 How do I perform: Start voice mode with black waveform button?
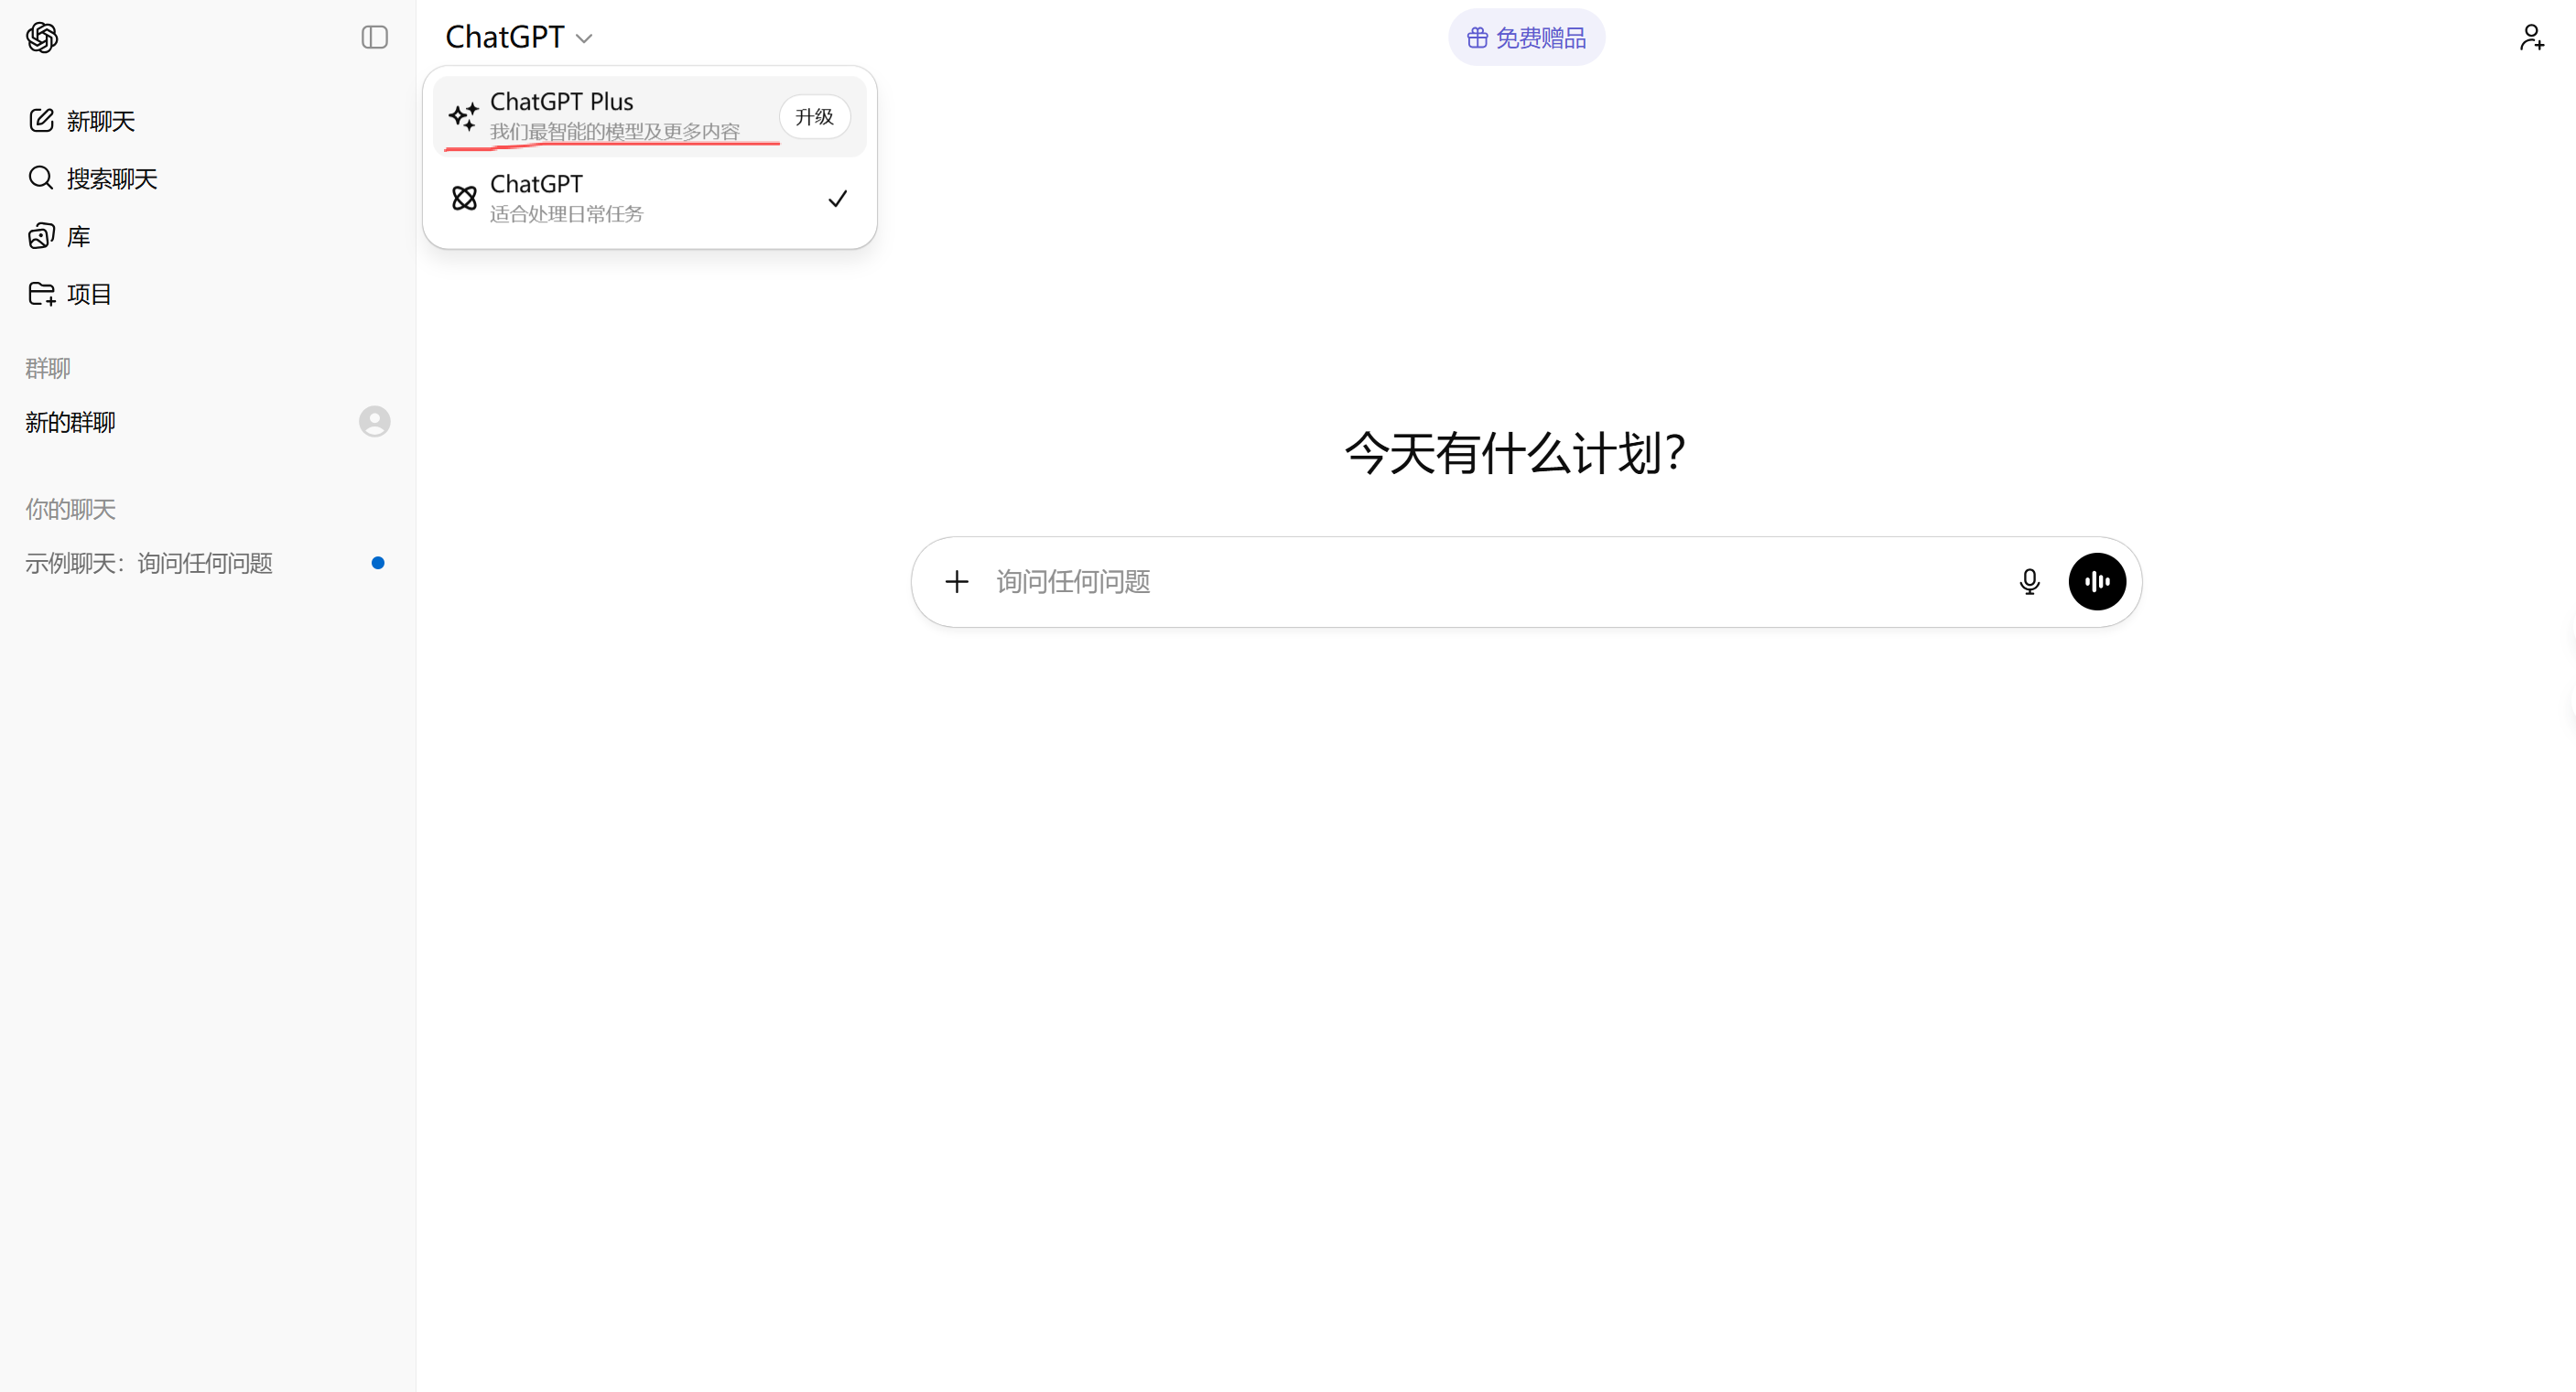tap(2097, 582)
